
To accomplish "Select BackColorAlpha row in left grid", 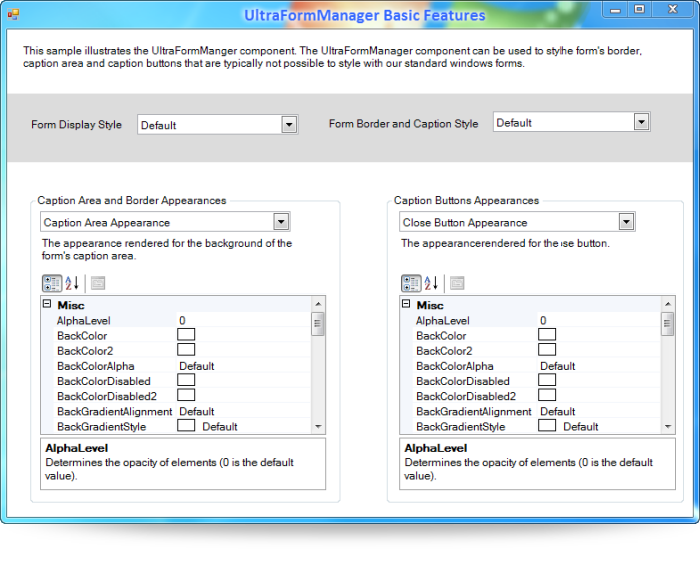I will pyautogui.click(x=182, y=366).
